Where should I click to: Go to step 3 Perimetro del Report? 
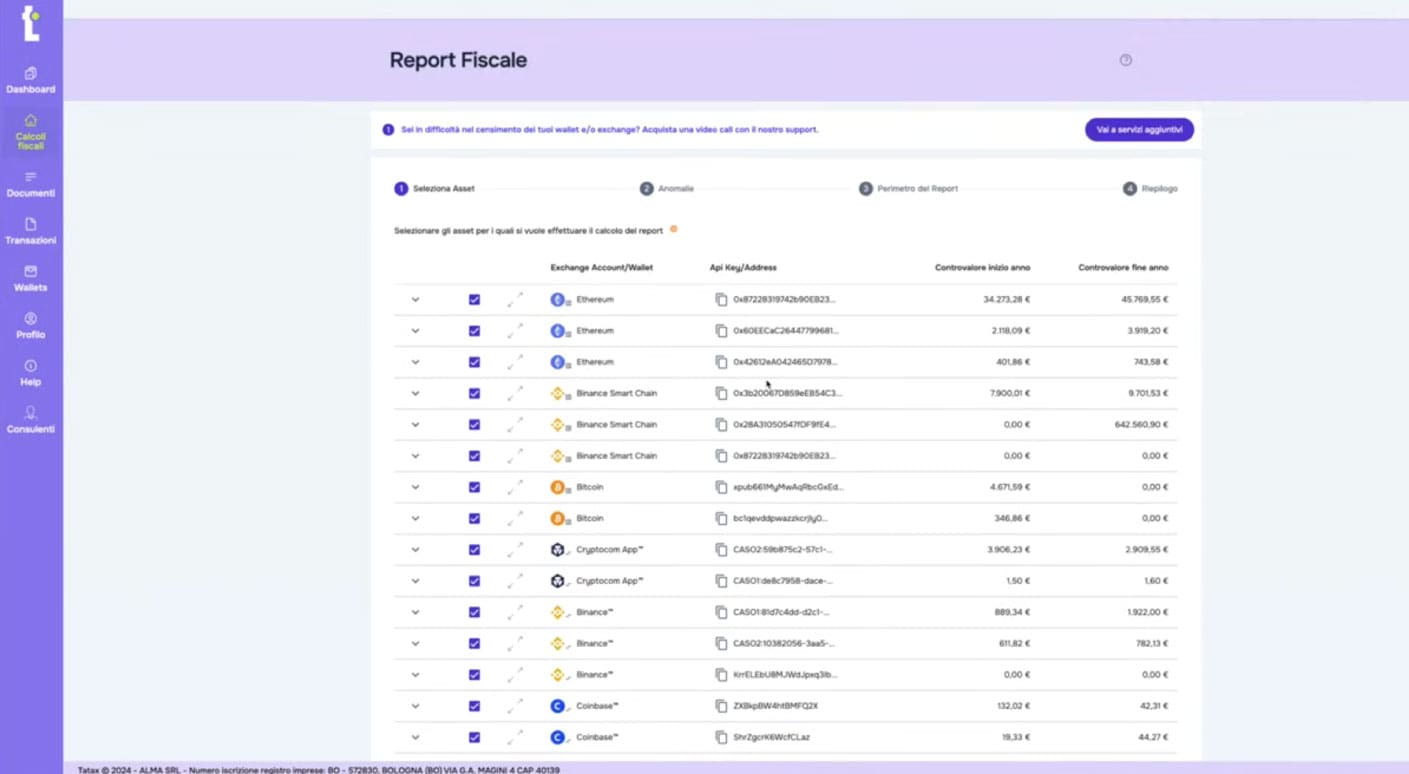click(x=908, y=188)
